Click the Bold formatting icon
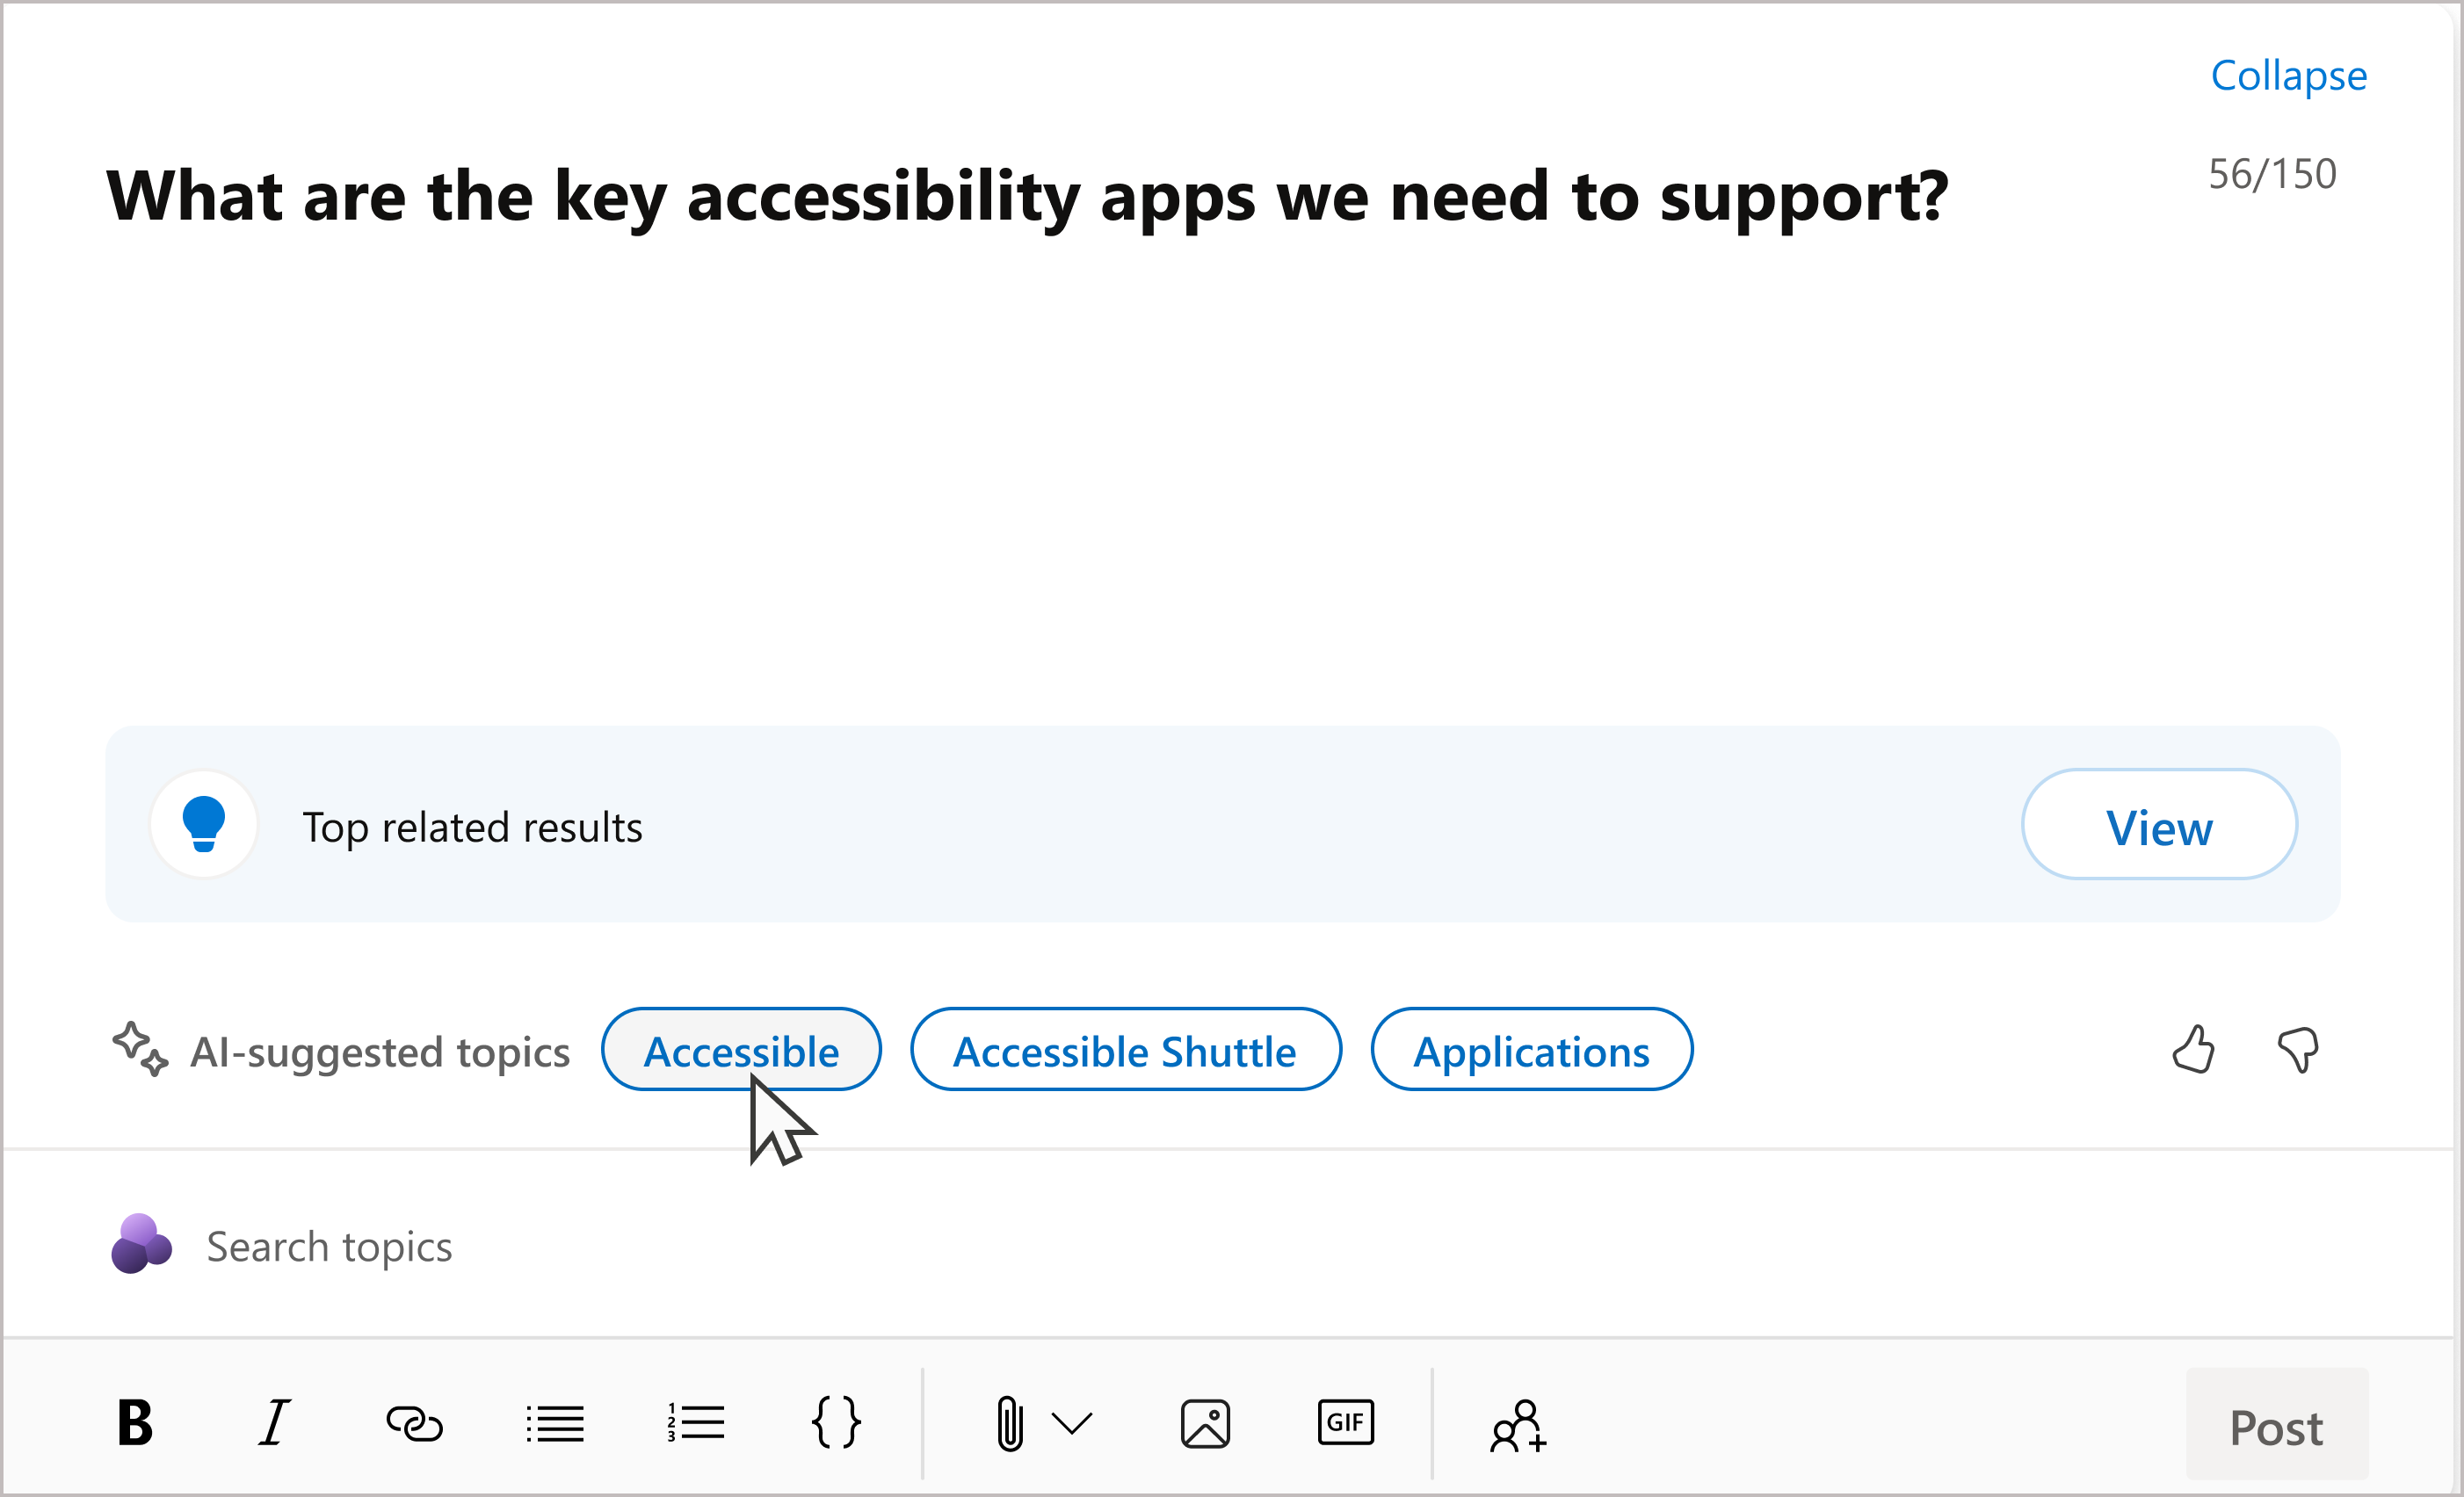 [x=137, y=1425]
